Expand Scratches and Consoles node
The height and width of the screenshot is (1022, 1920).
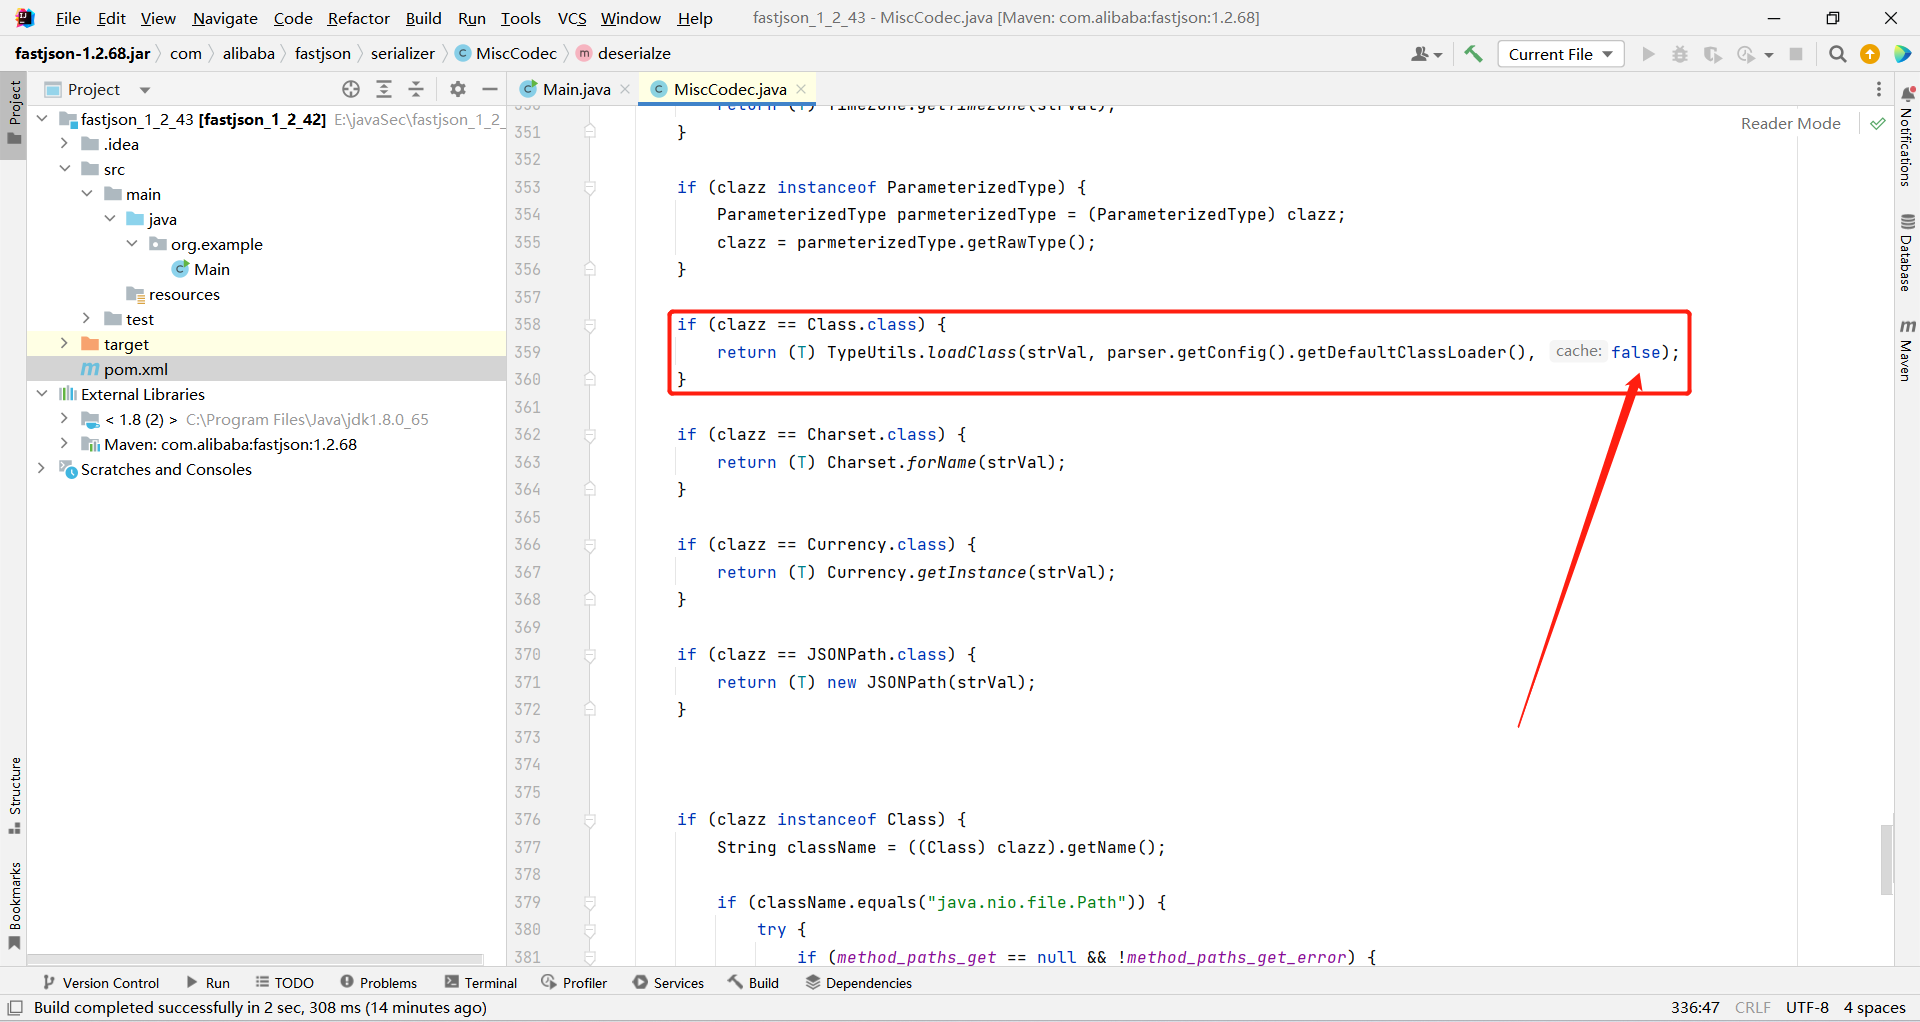click(x=42, y=469)
